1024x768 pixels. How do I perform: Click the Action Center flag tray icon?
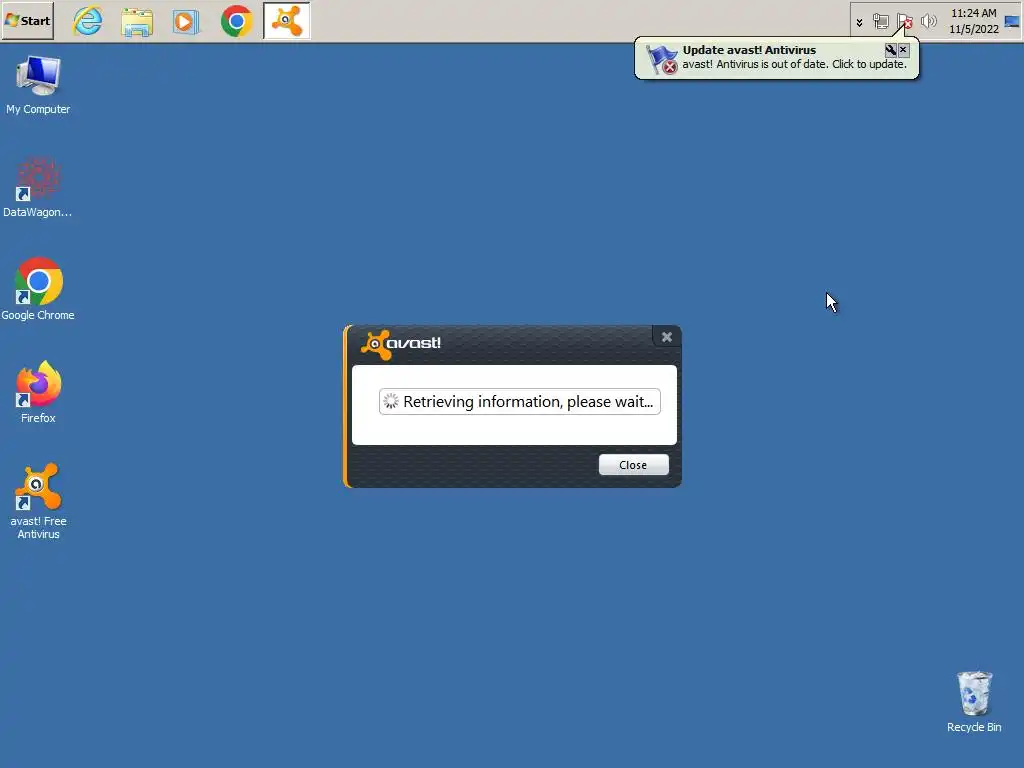[904, 22]
